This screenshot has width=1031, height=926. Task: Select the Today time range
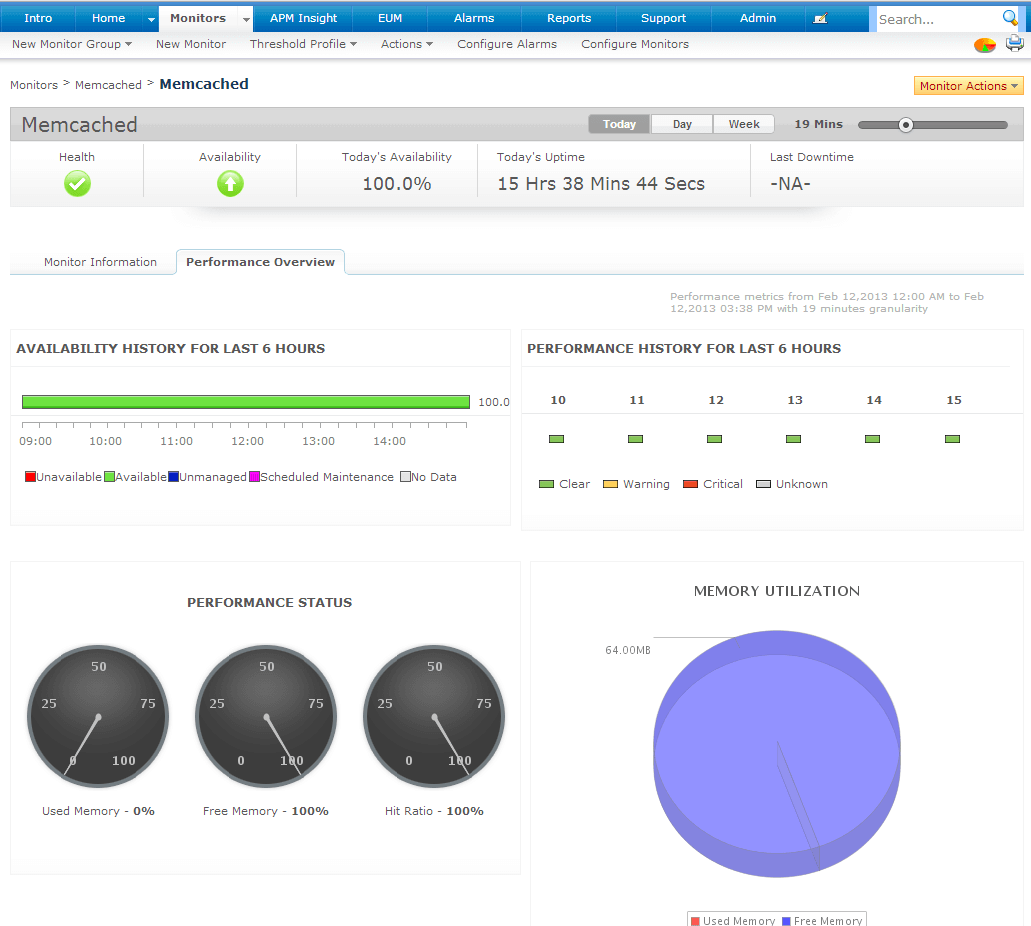pos(619,124)
